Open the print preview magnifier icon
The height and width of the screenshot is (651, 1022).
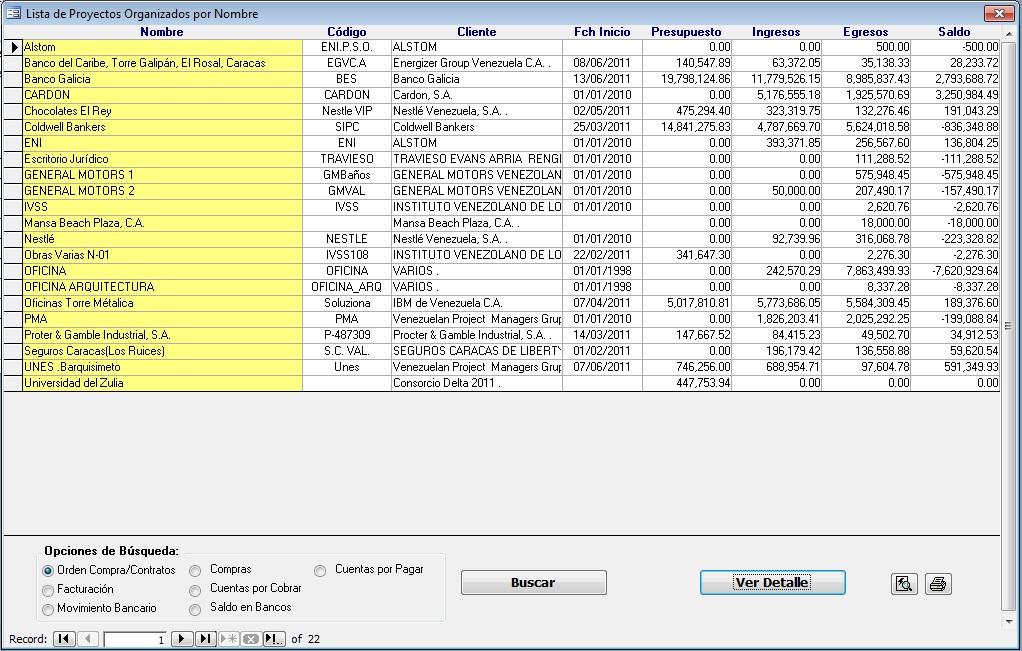904,583
